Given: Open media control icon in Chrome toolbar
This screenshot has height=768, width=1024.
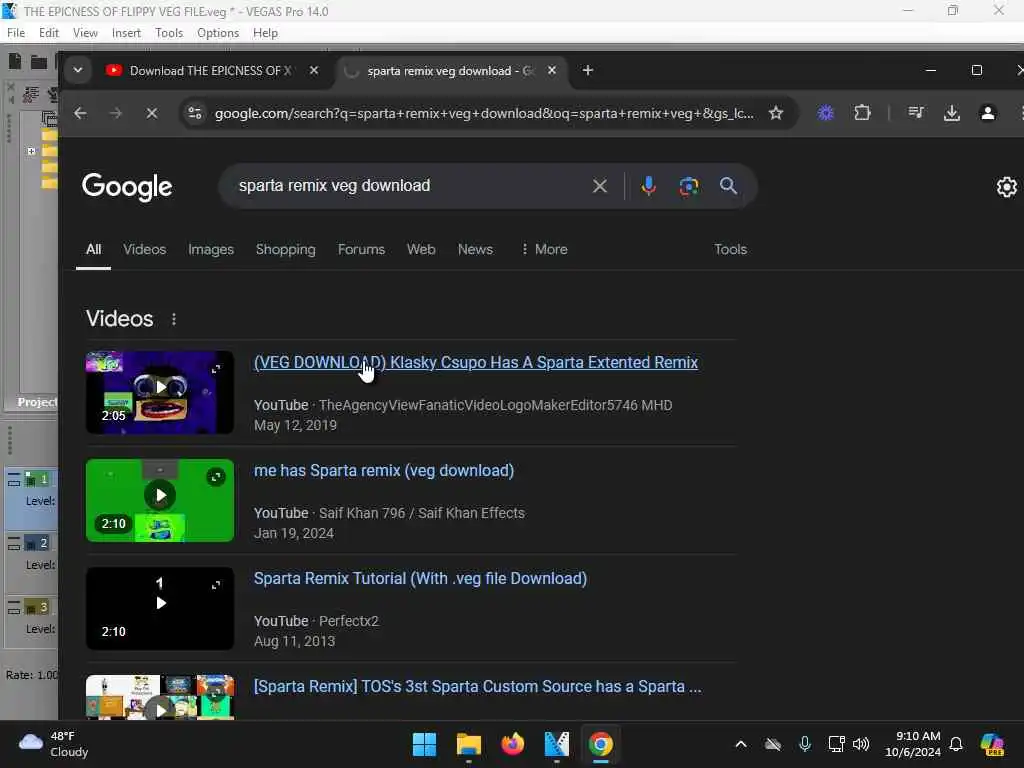Looking at the screenshot, I should (x=916, y=113).
